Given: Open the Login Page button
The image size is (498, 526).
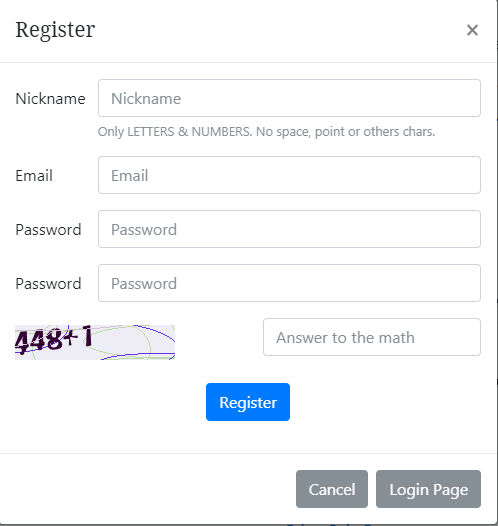Looking at the screenshot, I should tap(428, 489).
